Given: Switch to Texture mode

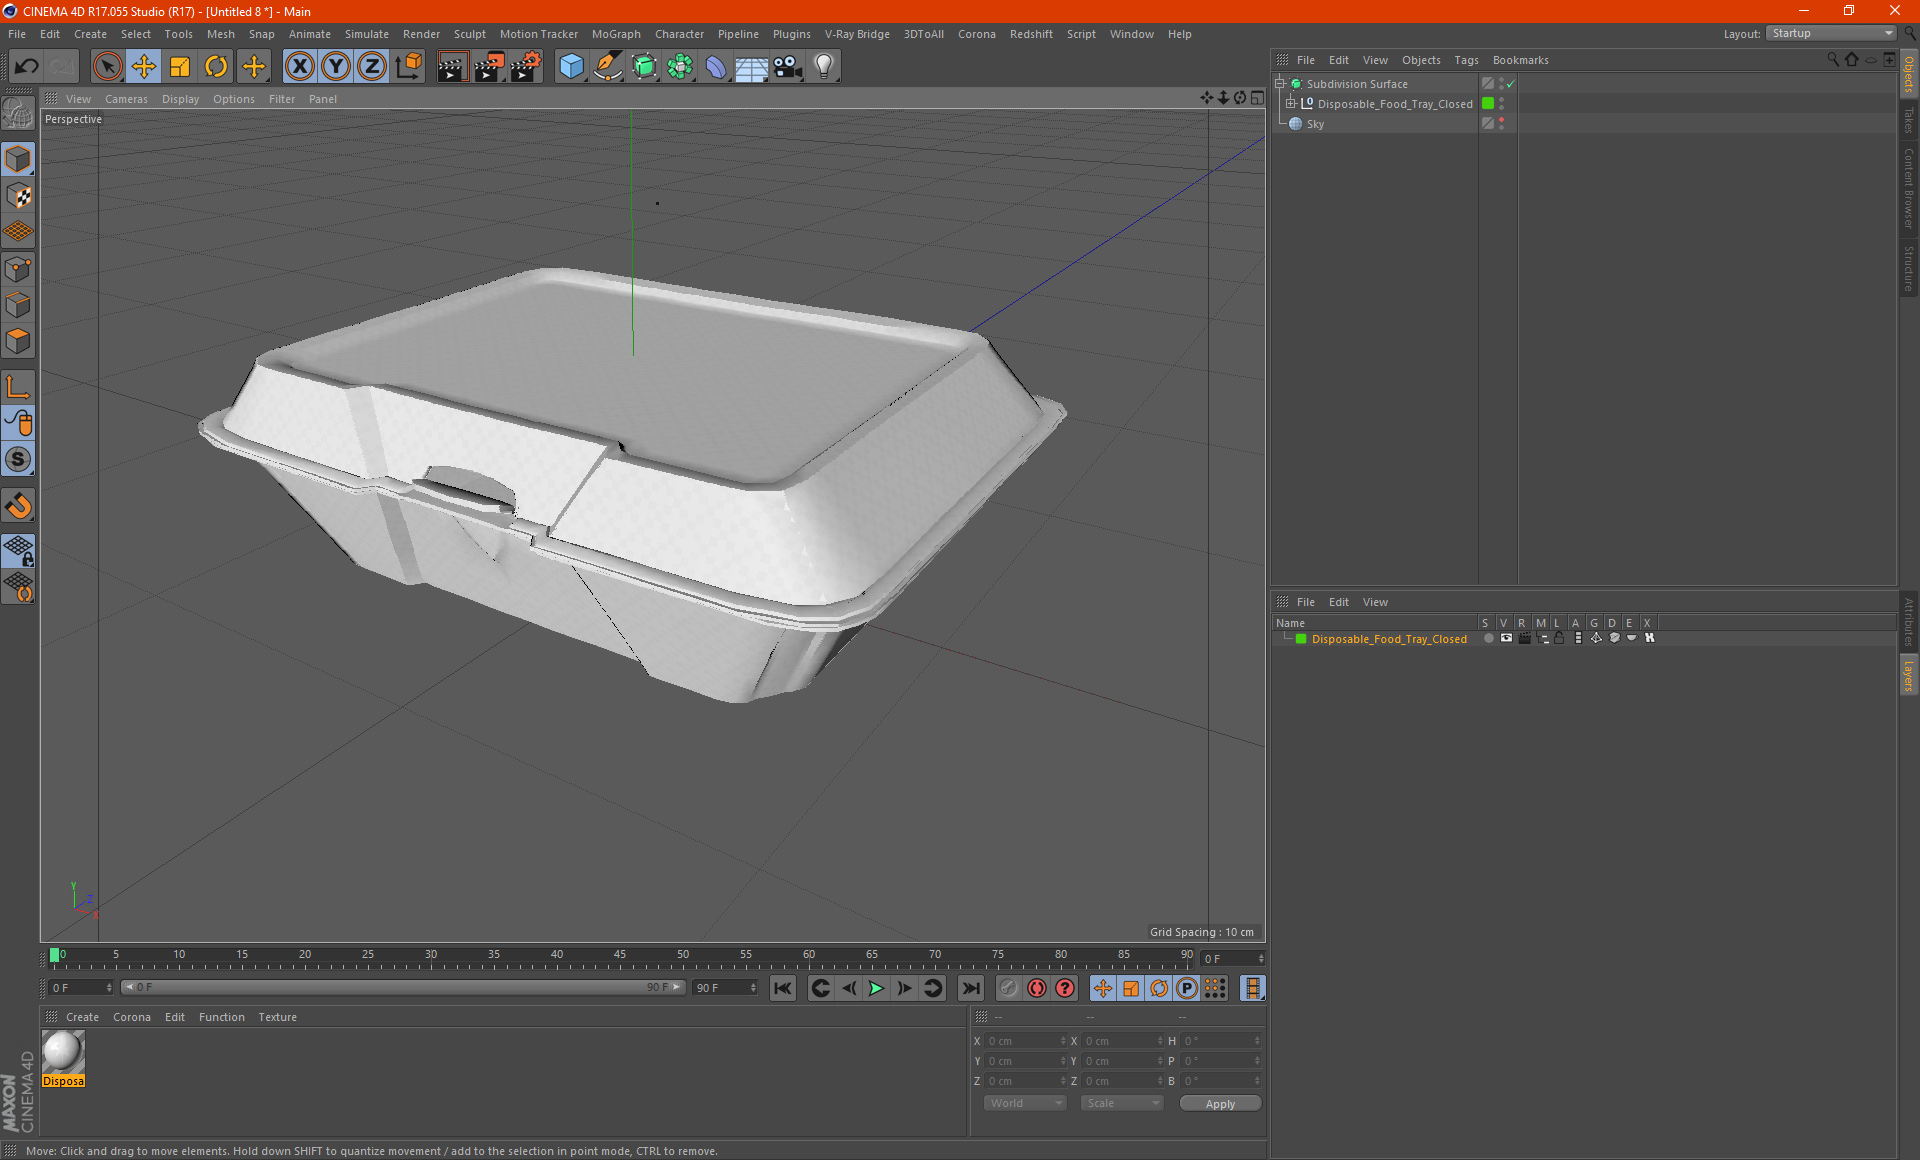Looking at the screenshot, I should [x=18, y=196].
